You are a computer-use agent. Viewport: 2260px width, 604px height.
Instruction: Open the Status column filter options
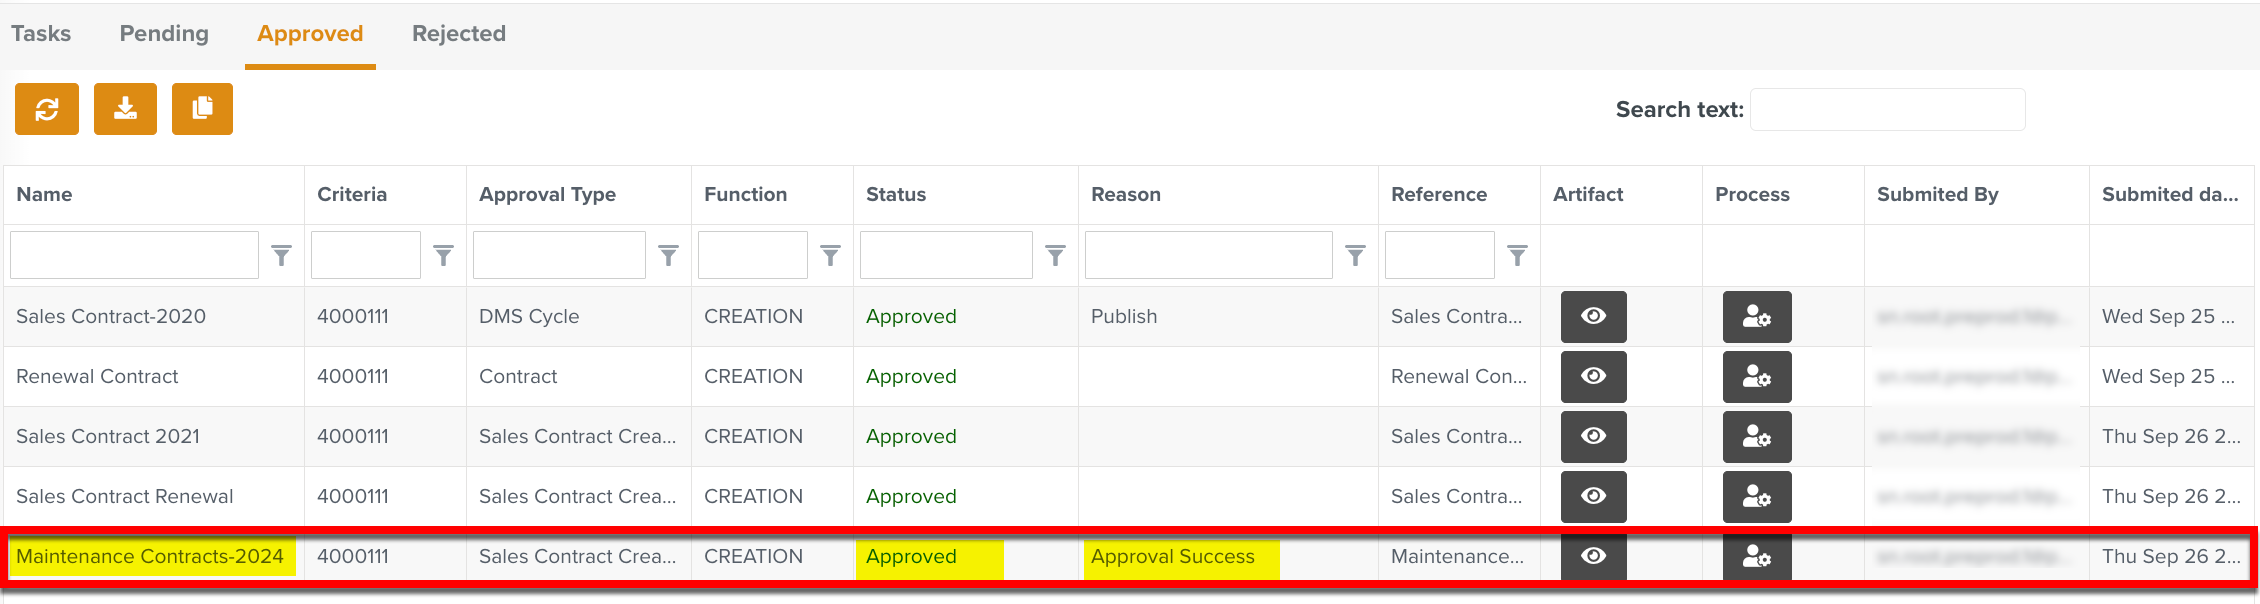[1055, 256]
